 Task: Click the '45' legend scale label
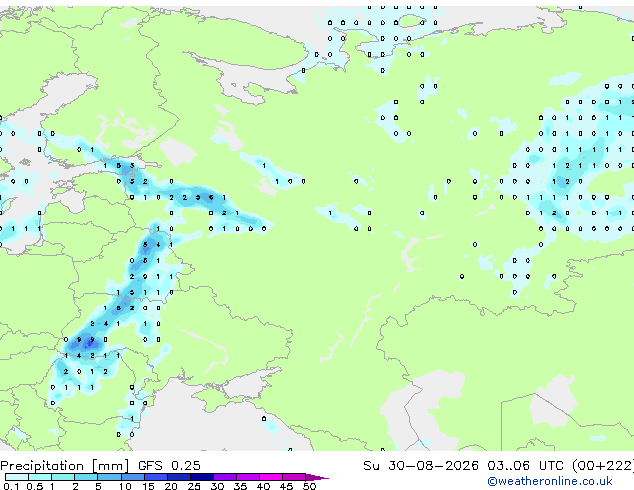click(286, 486)
